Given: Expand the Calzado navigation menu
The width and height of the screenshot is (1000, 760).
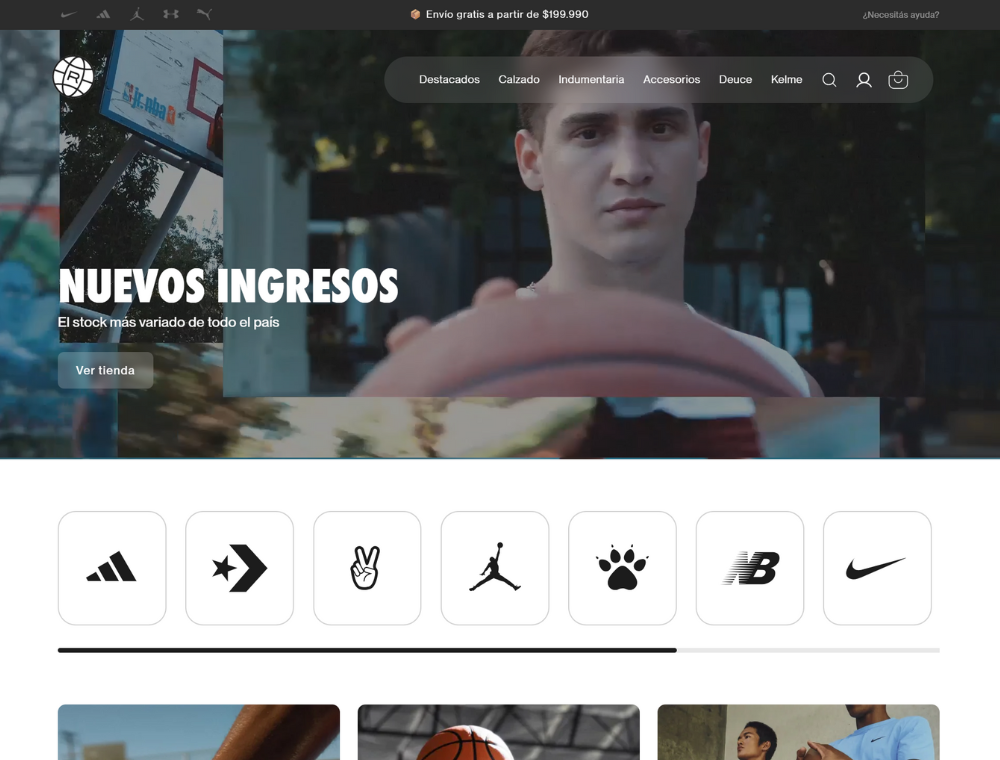Looking at the screenshot, I should point(519,80).
